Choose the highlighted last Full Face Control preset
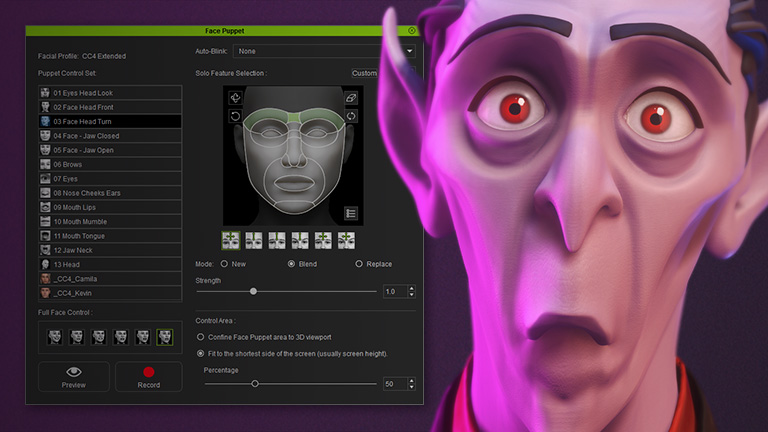 point(164,337)
